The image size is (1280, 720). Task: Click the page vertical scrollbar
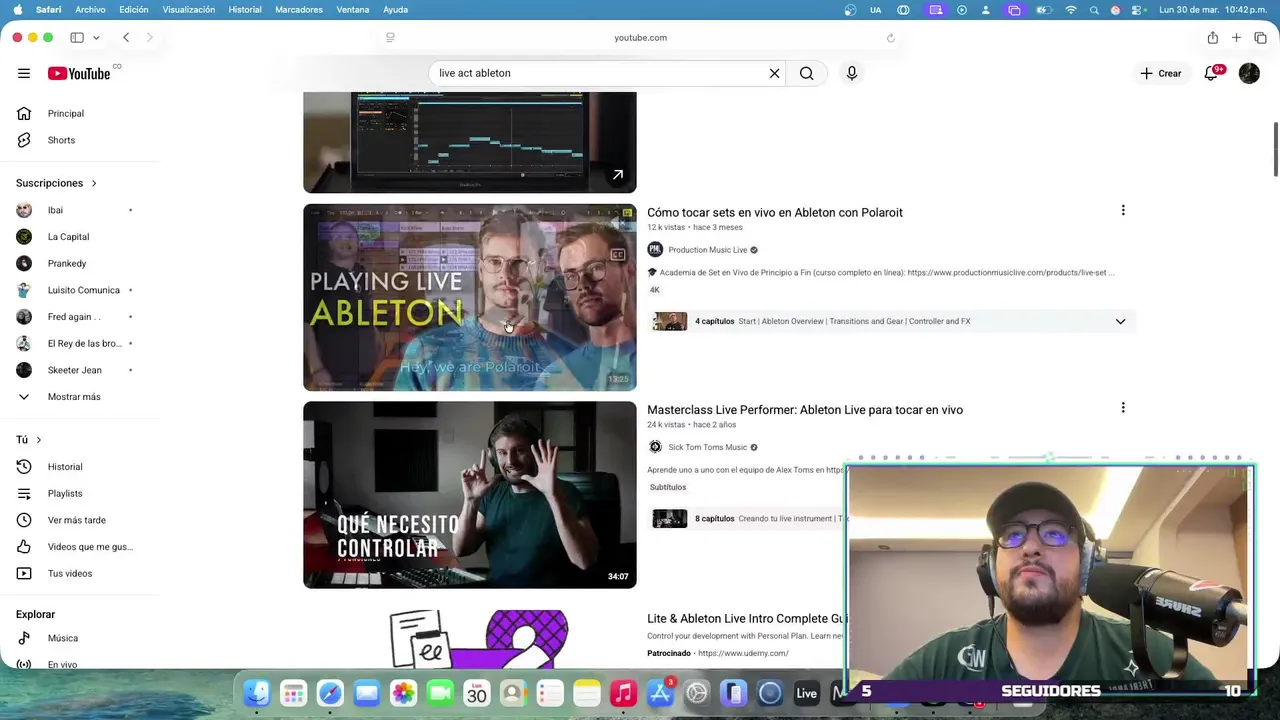point(1275,150)
